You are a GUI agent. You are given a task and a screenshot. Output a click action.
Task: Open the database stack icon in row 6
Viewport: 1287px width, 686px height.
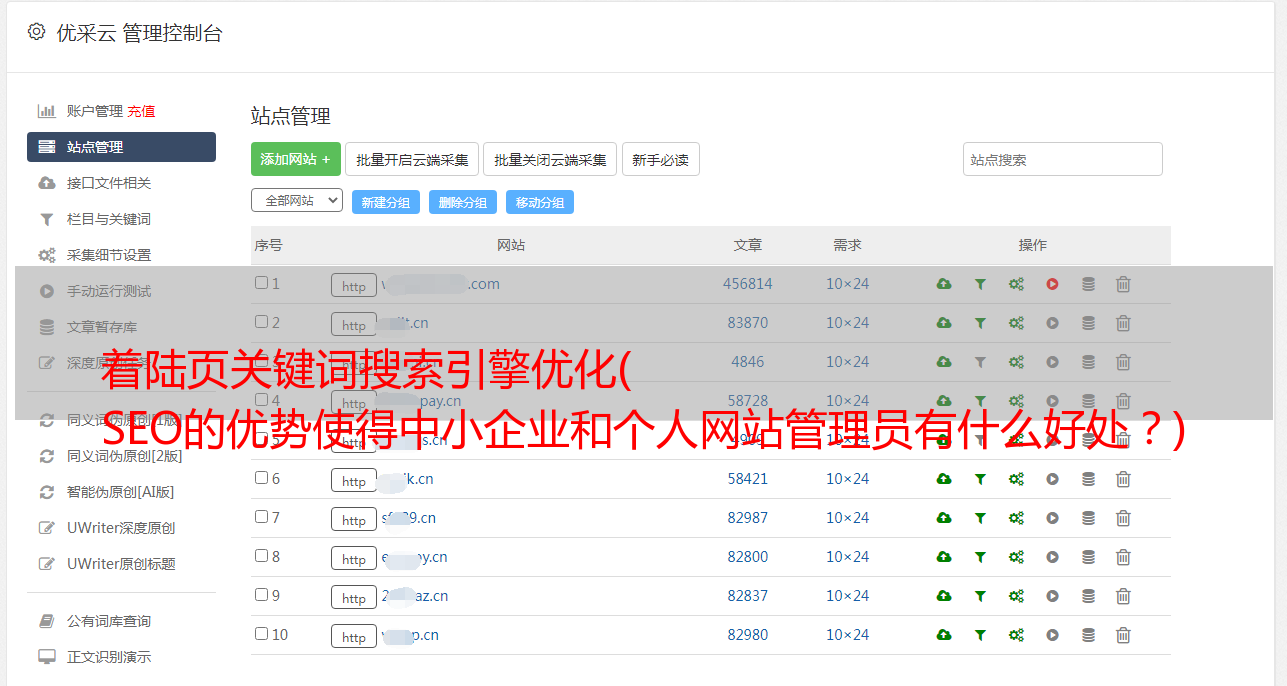coord(1088,479)
